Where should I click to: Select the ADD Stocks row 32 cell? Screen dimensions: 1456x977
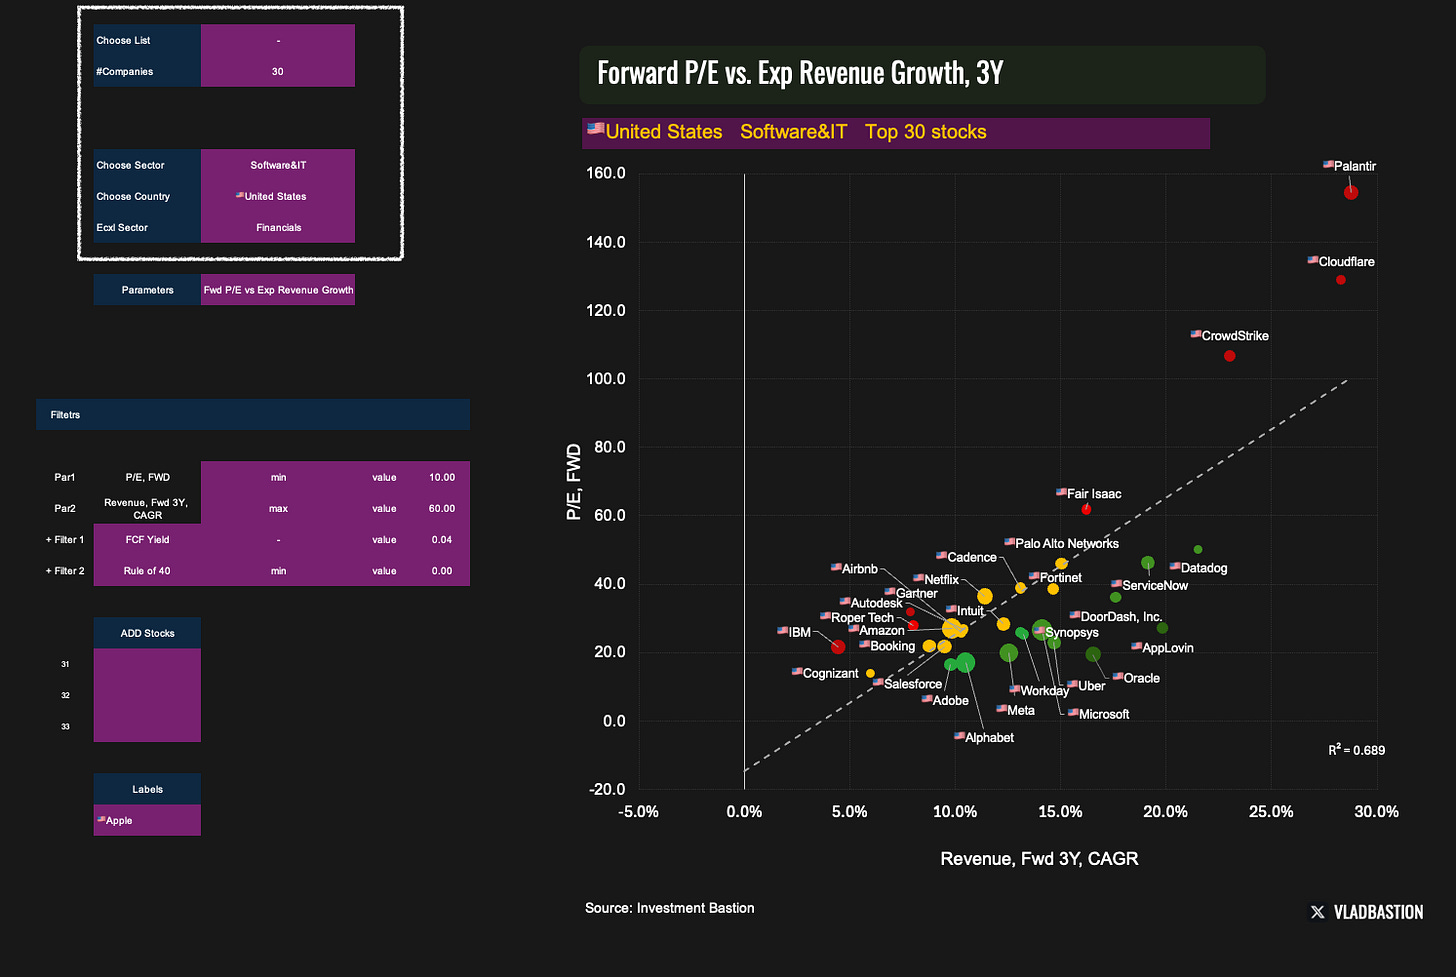tap(147, 695)
